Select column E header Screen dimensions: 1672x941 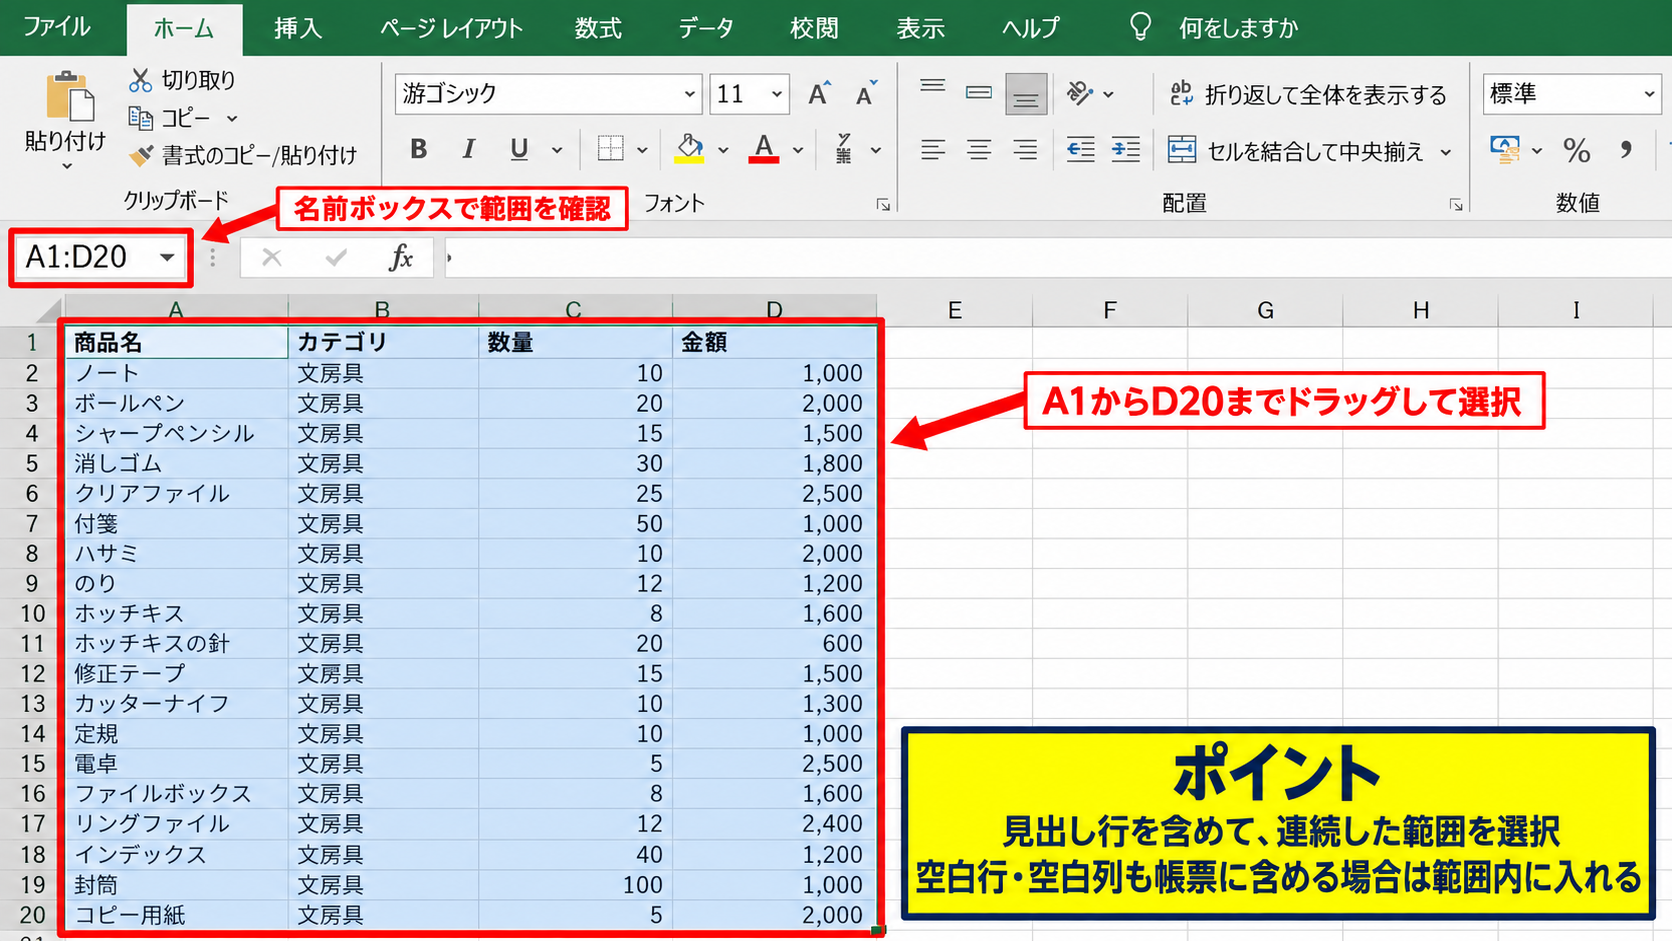pos(955,310)
